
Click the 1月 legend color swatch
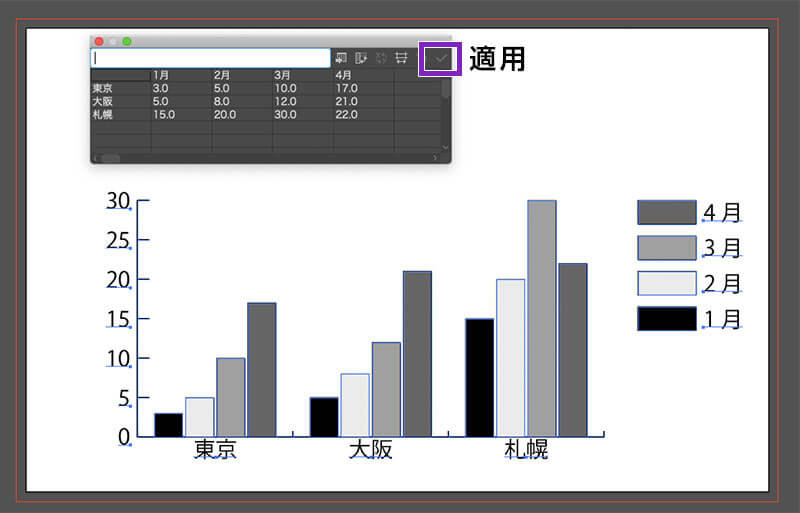point(667,319)
